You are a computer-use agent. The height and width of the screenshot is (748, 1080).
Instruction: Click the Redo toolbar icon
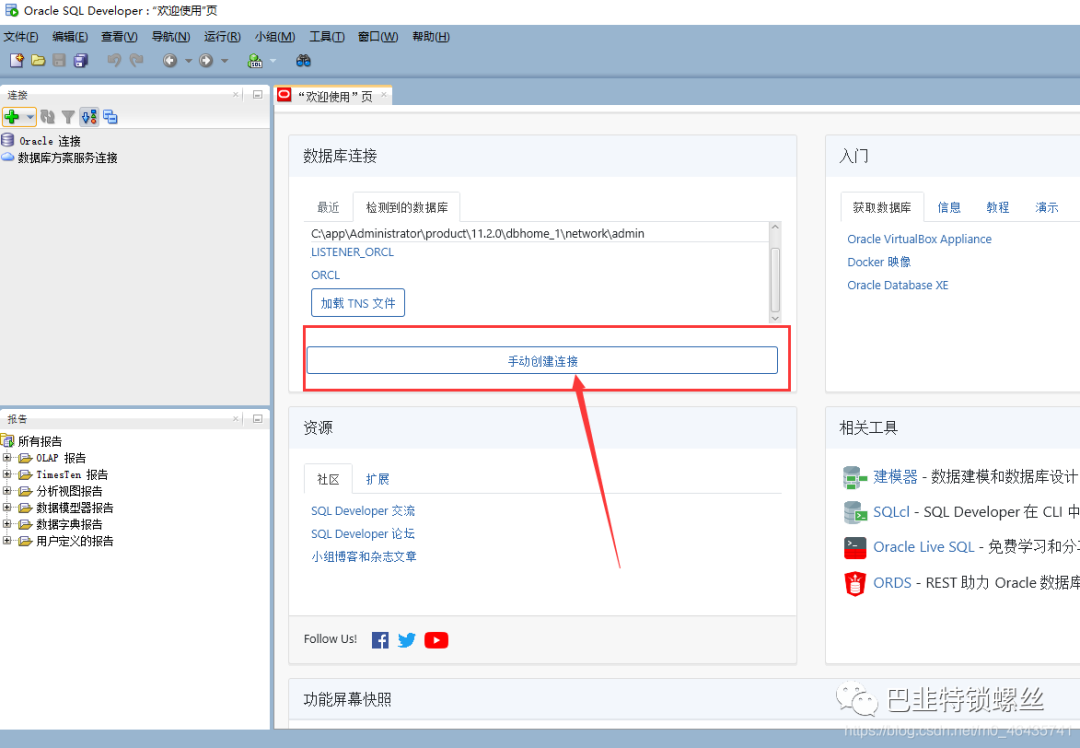pos(136,61)
